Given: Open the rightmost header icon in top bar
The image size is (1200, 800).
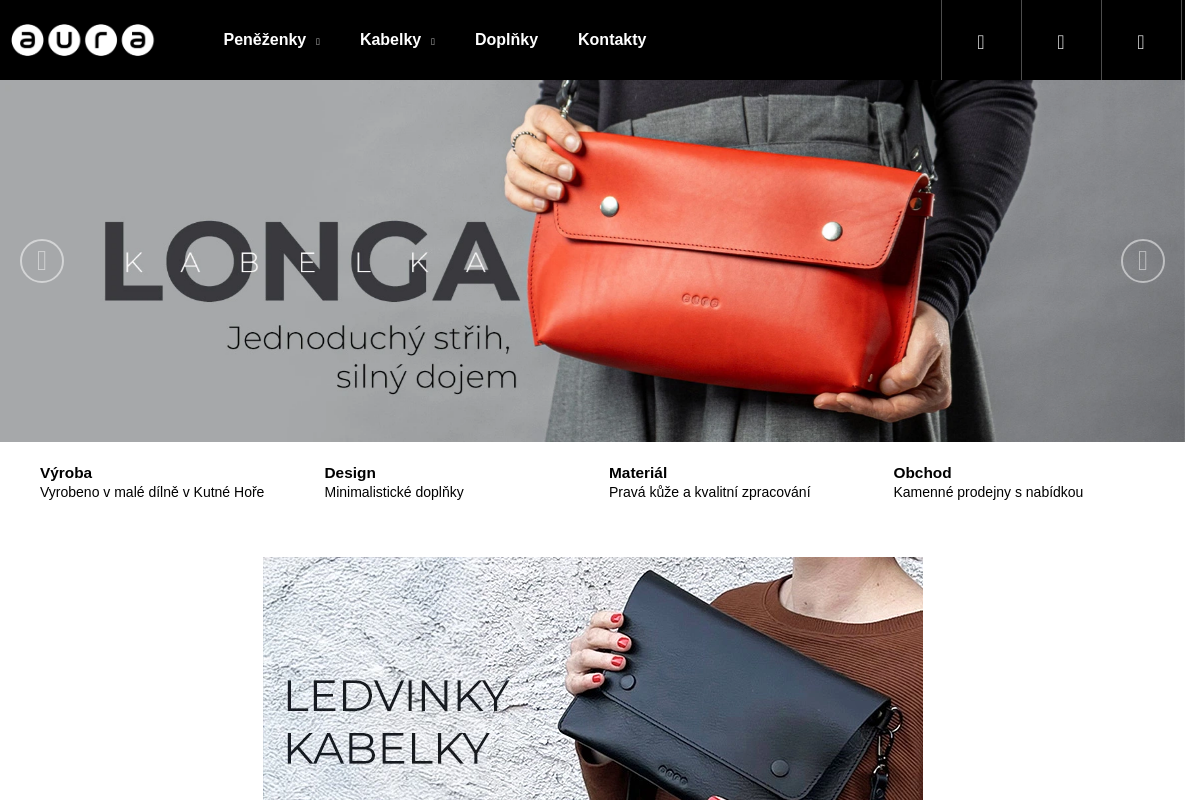Looking at the screenshot, I should (x=1141, y=40).
